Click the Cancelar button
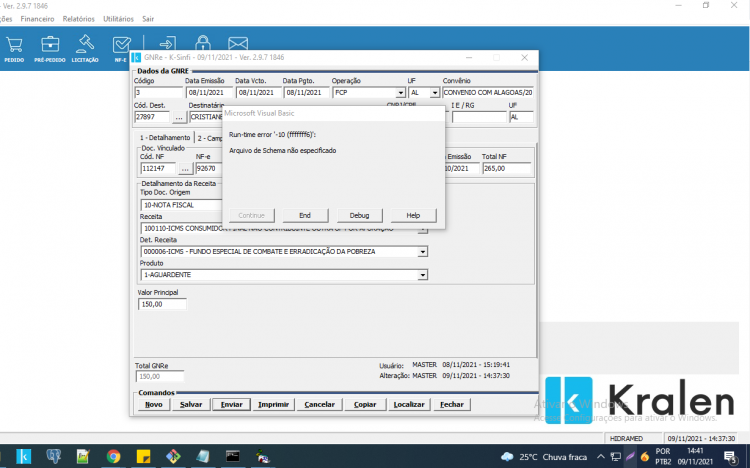 (320, 404)
